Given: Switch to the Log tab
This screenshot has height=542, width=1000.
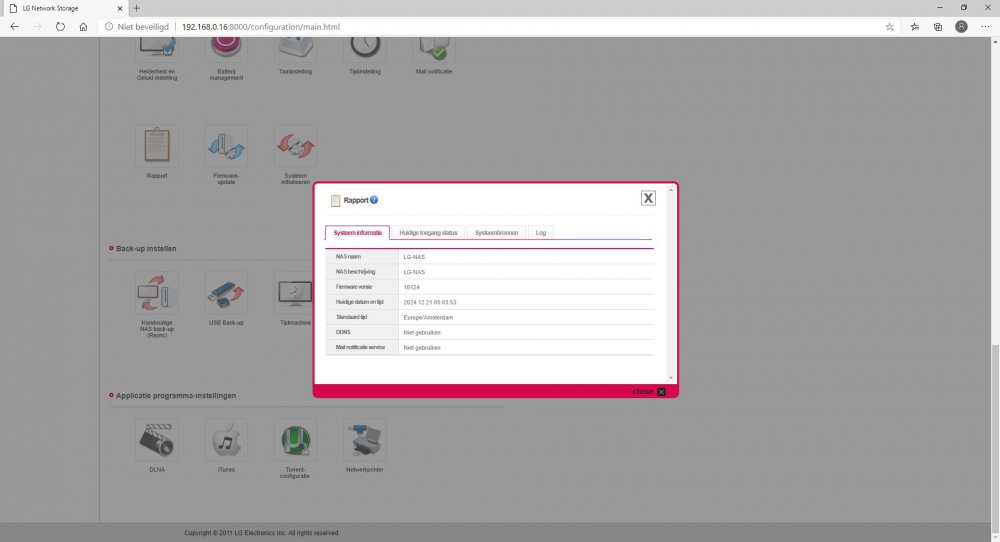Looking at the screenshot, I should point(541,233).
